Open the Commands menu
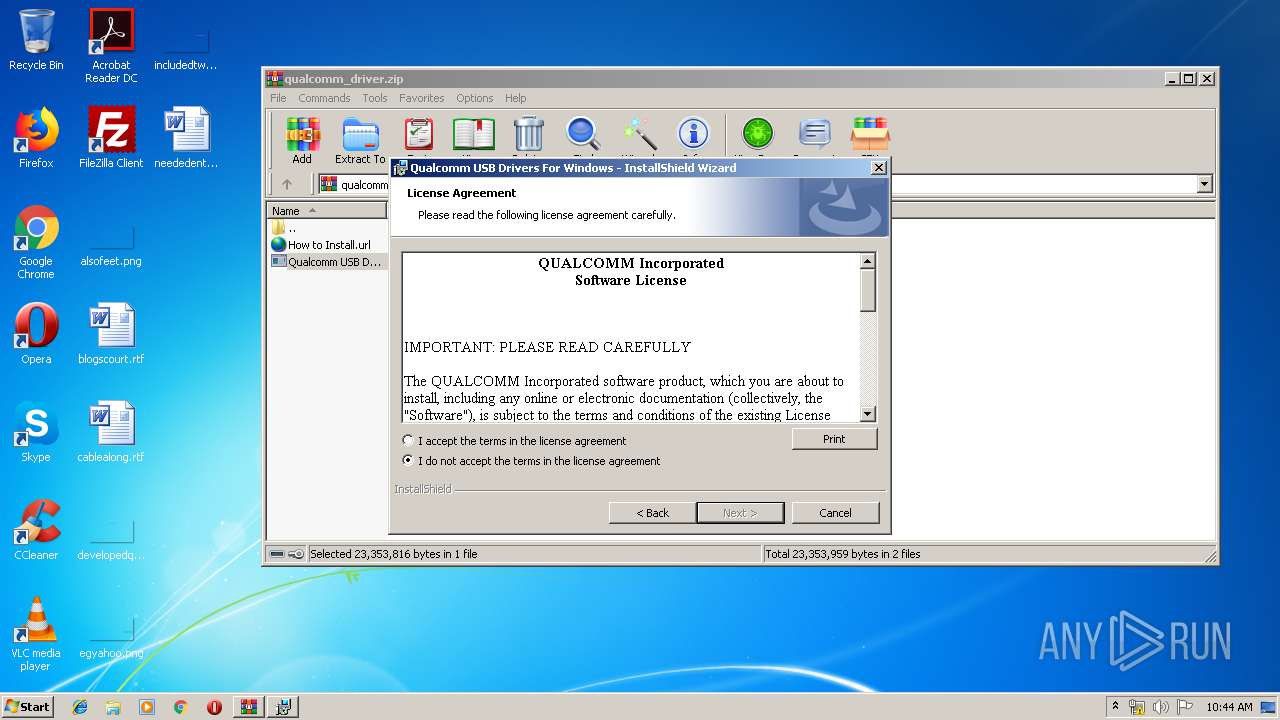Image resolution: width=1280 pixels, height=720 pixels. [324, 98]
